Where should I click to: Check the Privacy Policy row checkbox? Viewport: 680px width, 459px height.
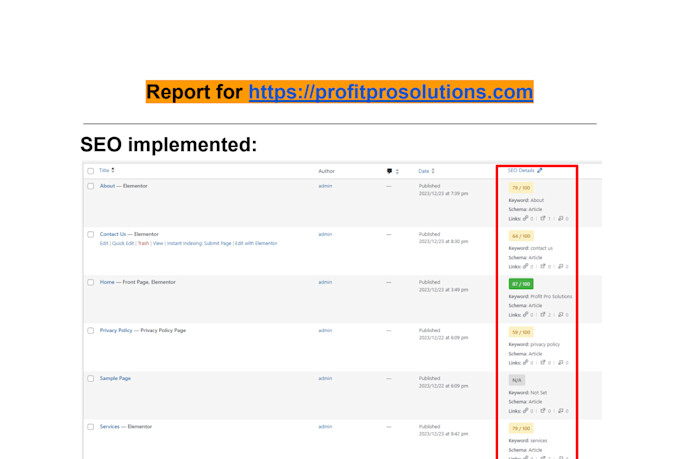tap(91, 331)
